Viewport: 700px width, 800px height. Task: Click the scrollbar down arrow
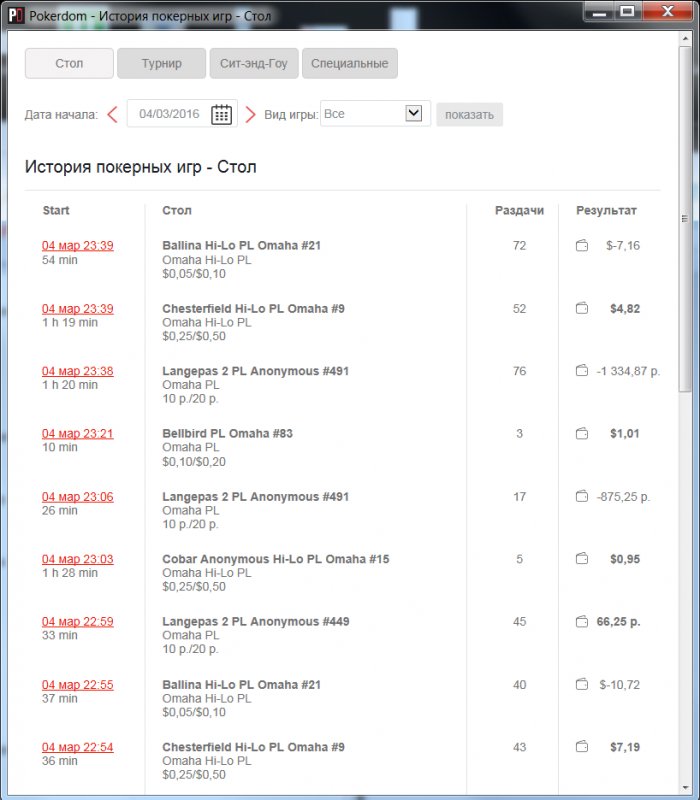(685, 788)
